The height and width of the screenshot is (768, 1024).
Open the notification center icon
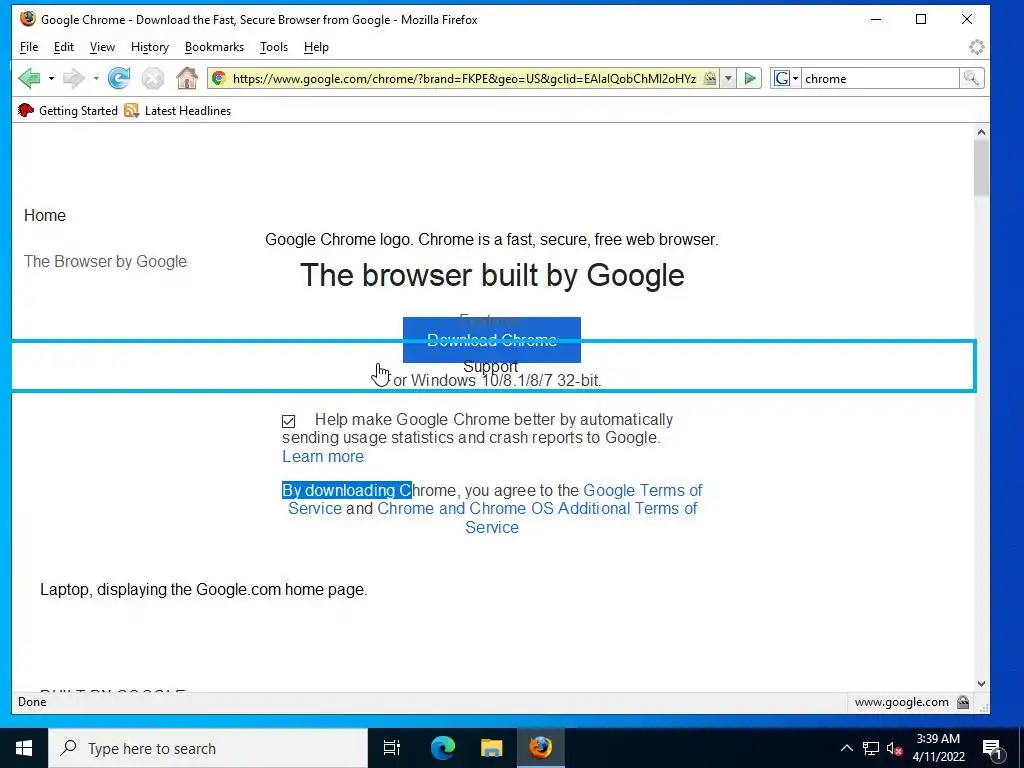pyautogui.click(x=991, y=748)
